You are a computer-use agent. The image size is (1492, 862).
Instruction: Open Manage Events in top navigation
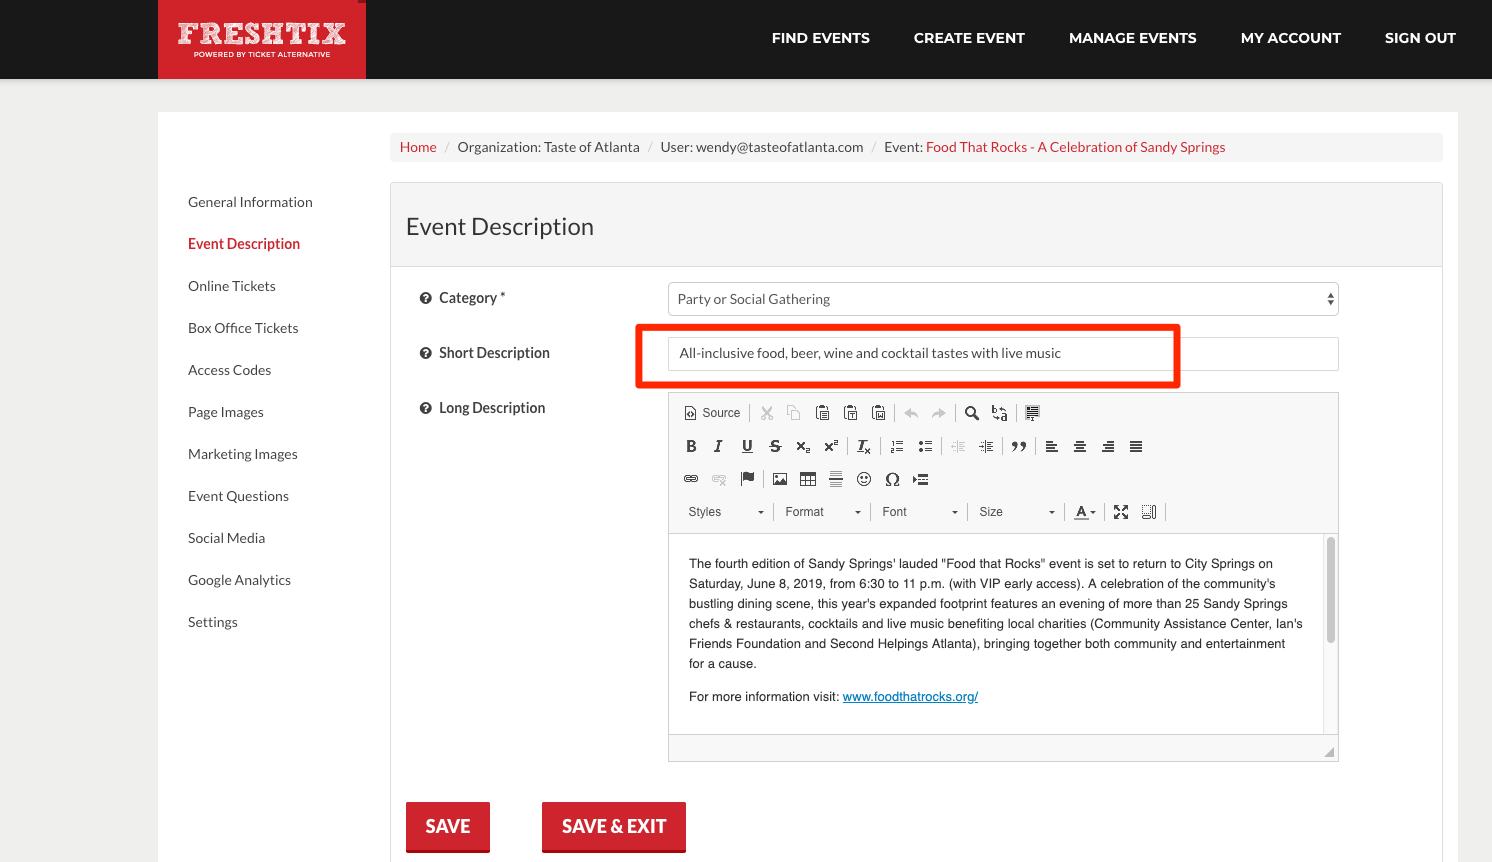(1133, 38)
